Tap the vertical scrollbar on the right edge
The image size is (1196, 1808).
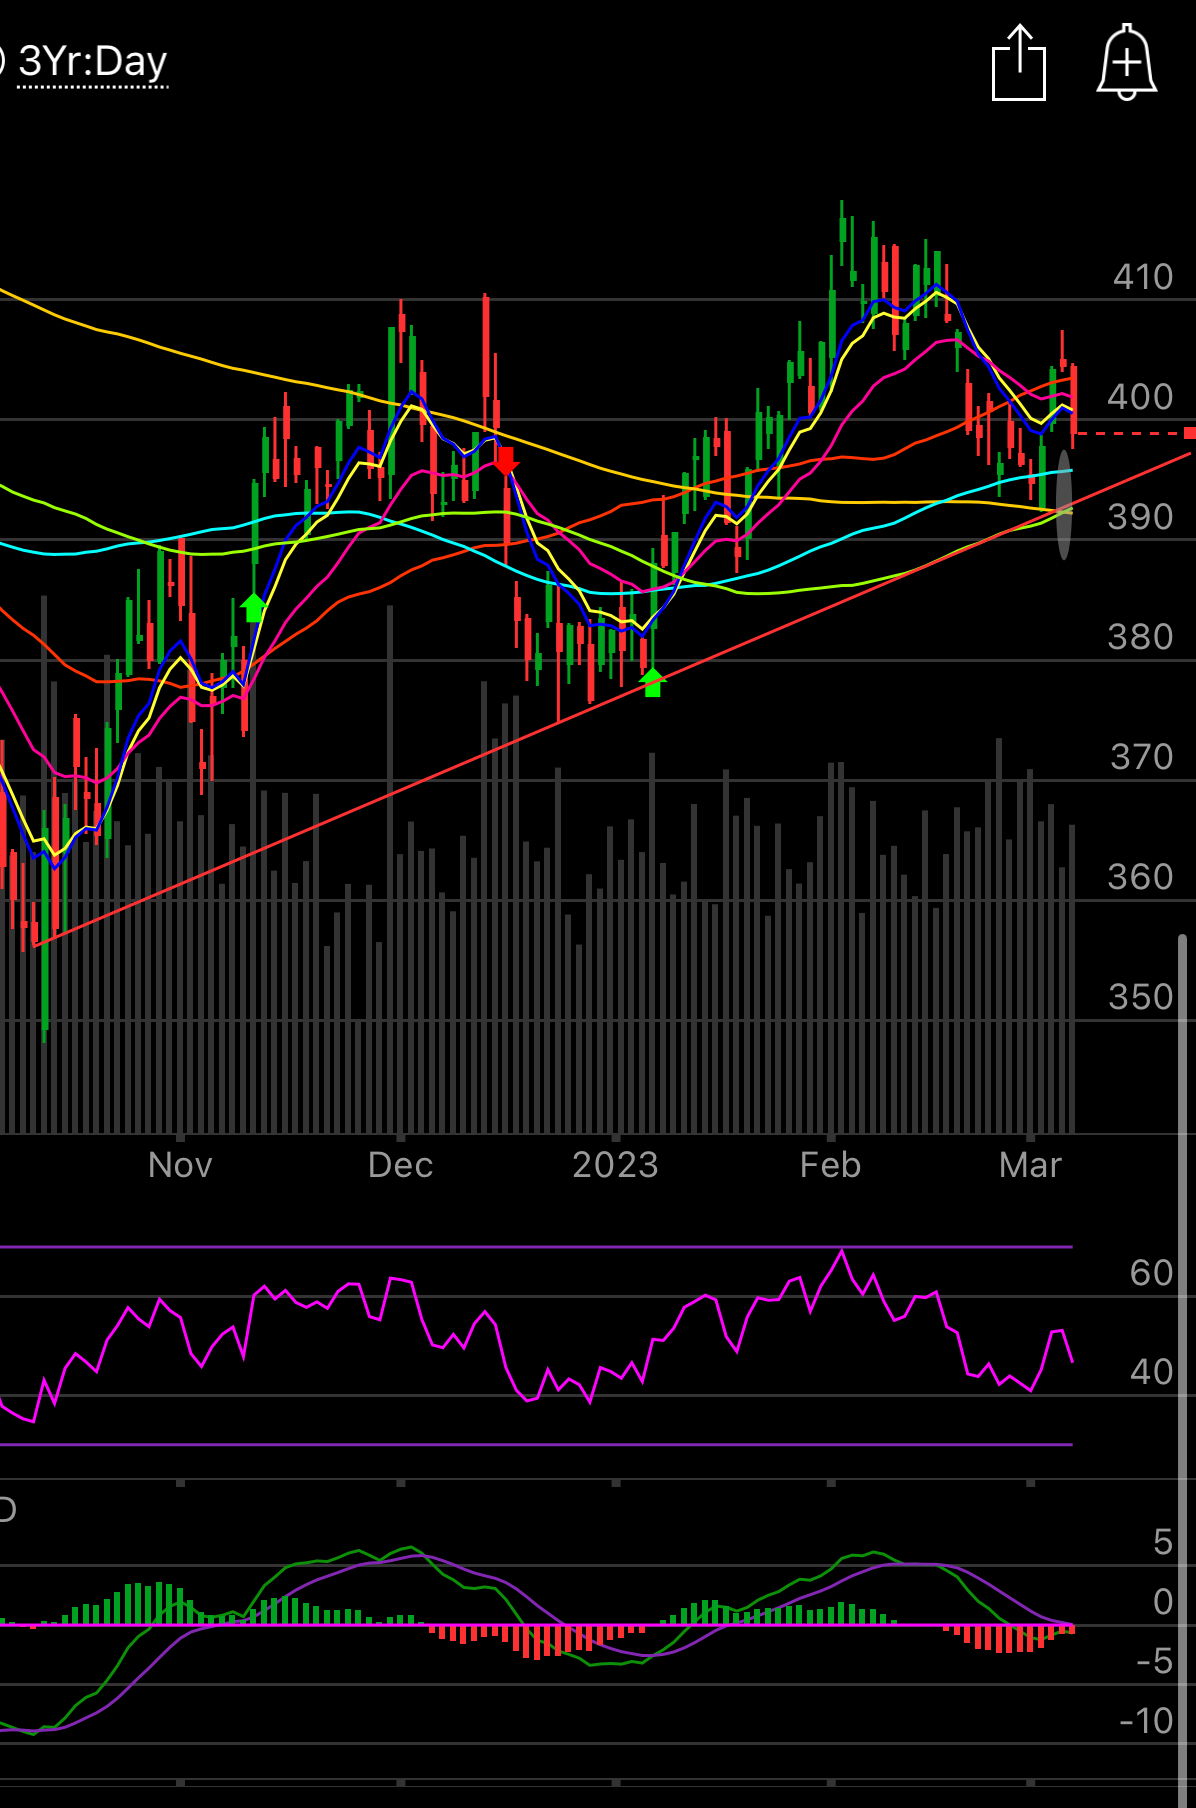pos(1182,1370)
